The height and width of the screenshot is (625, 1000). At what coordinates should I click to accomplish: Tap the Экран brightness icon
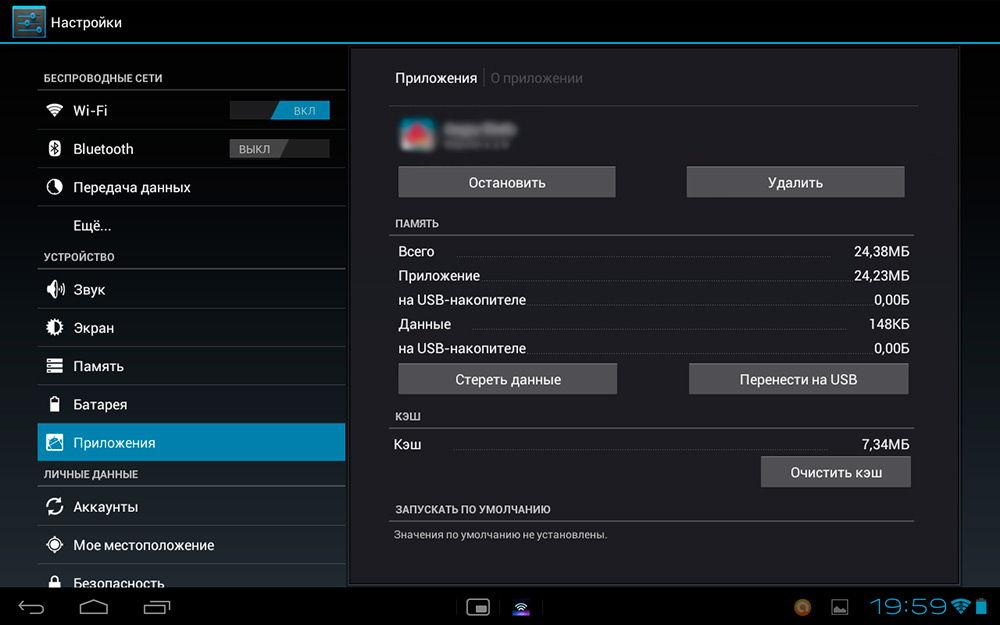[55, 328]
